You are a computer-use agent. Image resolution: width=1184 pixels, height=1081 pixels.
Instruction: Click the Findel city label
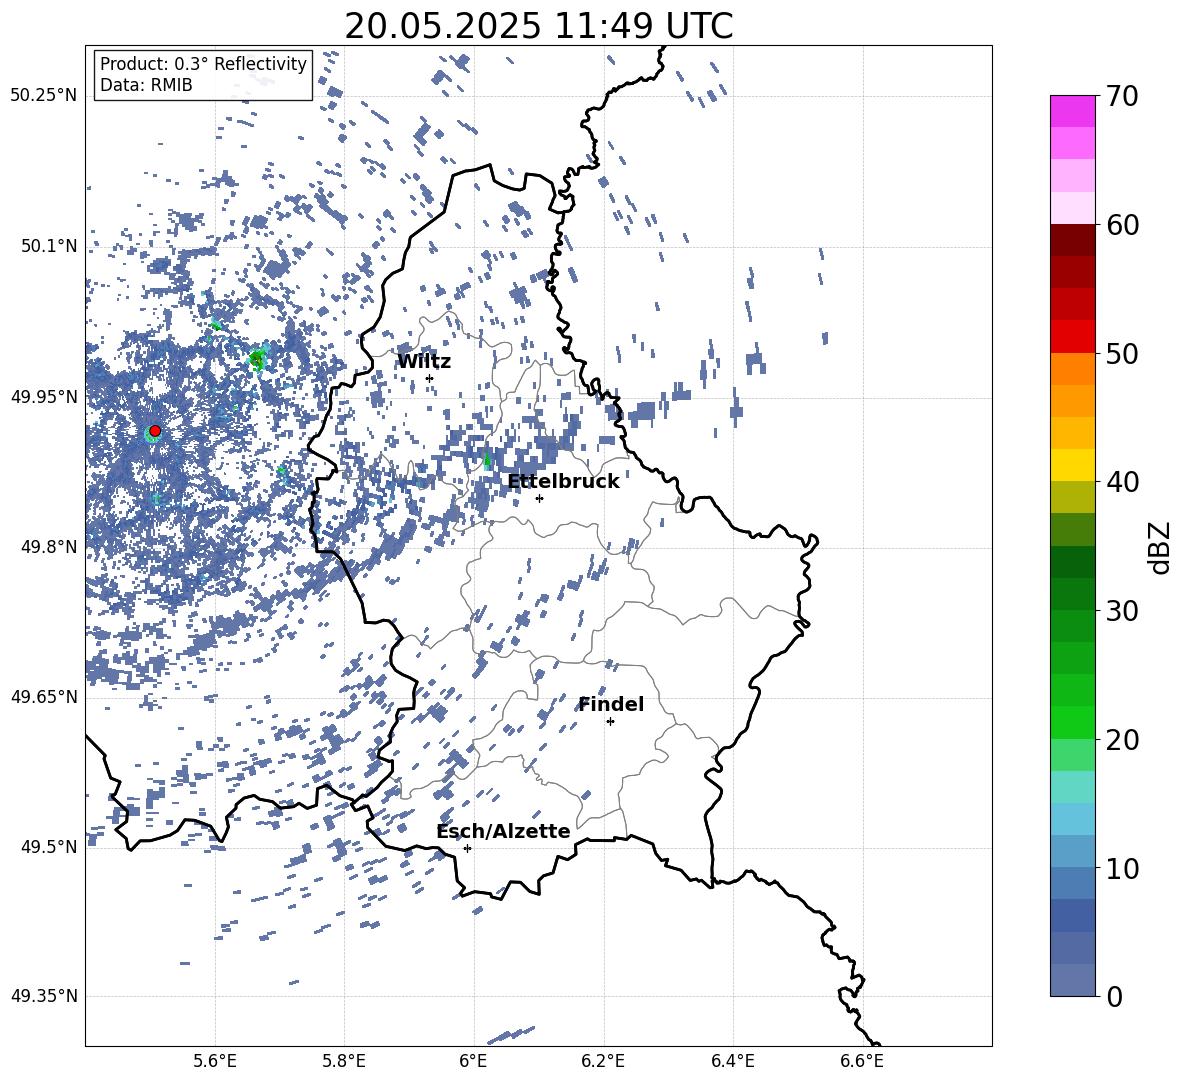click(611, 704)
